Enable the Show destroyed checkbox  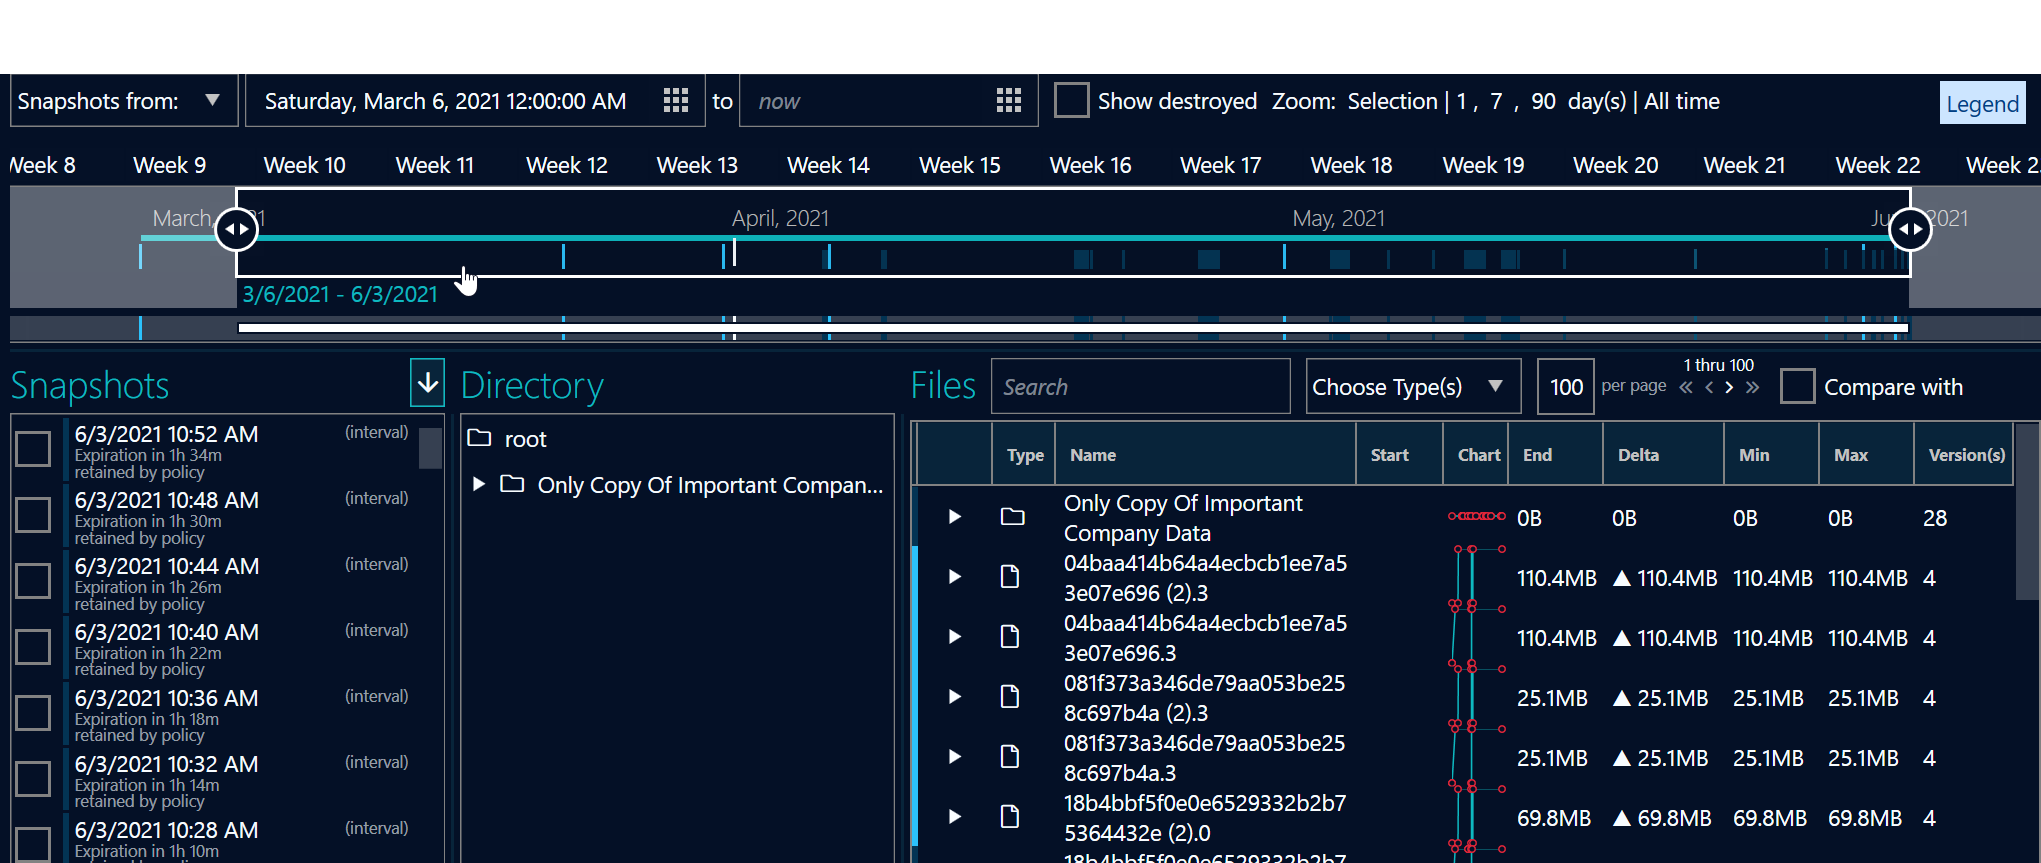[1071, 101]
